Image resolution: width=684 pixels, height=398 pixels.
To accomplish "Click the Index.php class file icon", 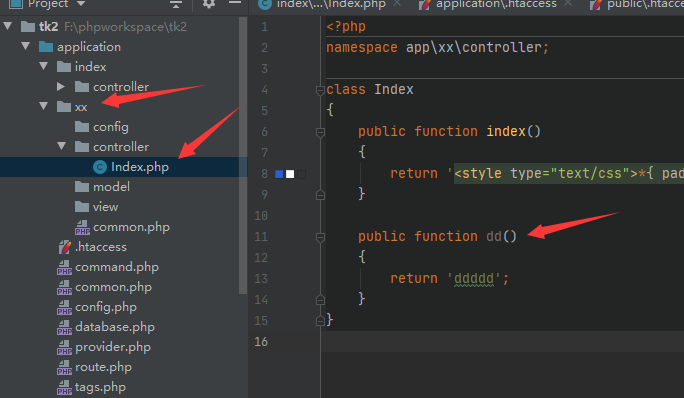I will tap(100, 167).
